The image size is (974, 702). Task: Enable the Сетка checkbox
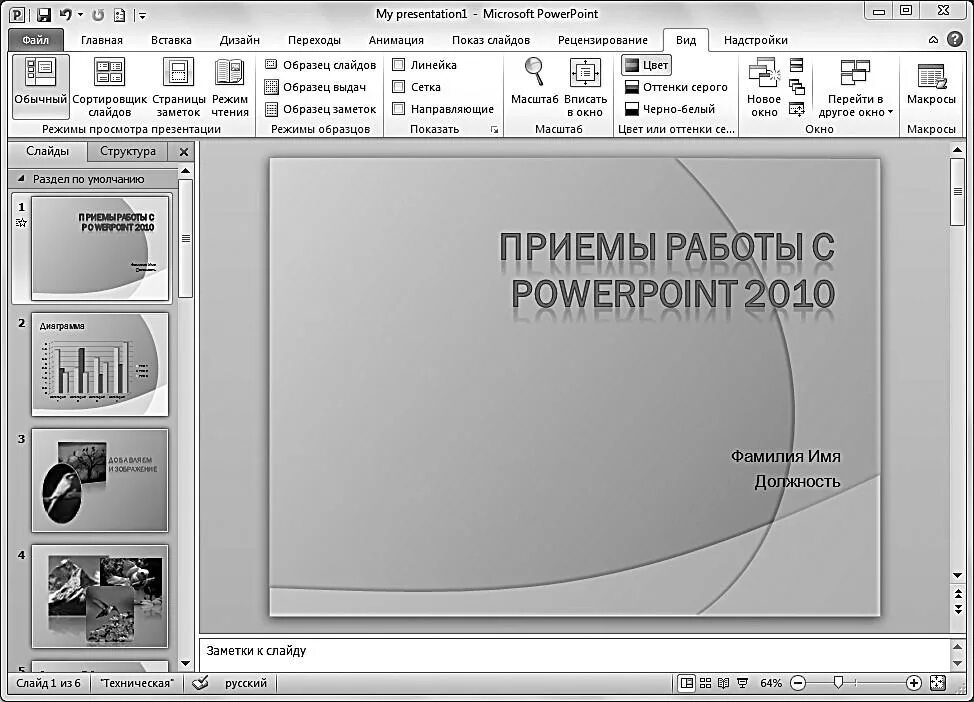point(399,87)
